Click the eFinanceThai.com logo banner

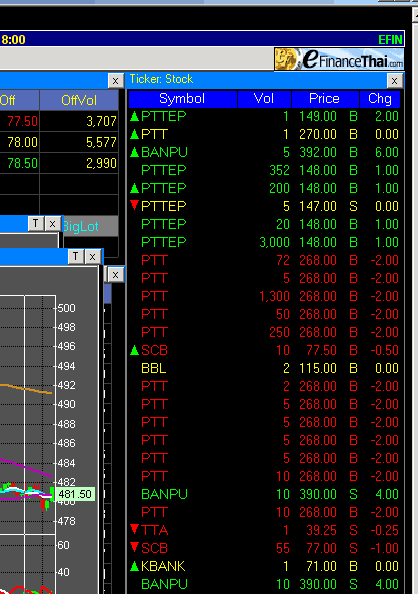[x=339, y=59]
